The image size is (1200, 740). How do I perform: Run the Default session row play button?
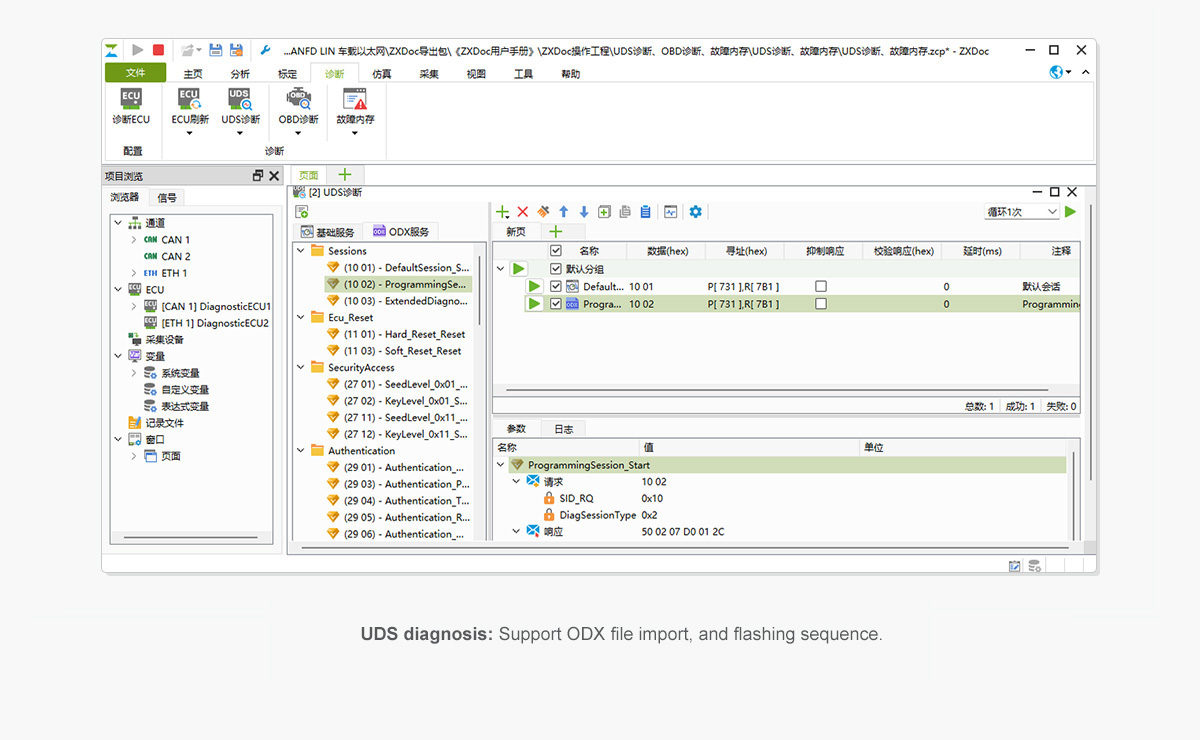pos(535,287)
